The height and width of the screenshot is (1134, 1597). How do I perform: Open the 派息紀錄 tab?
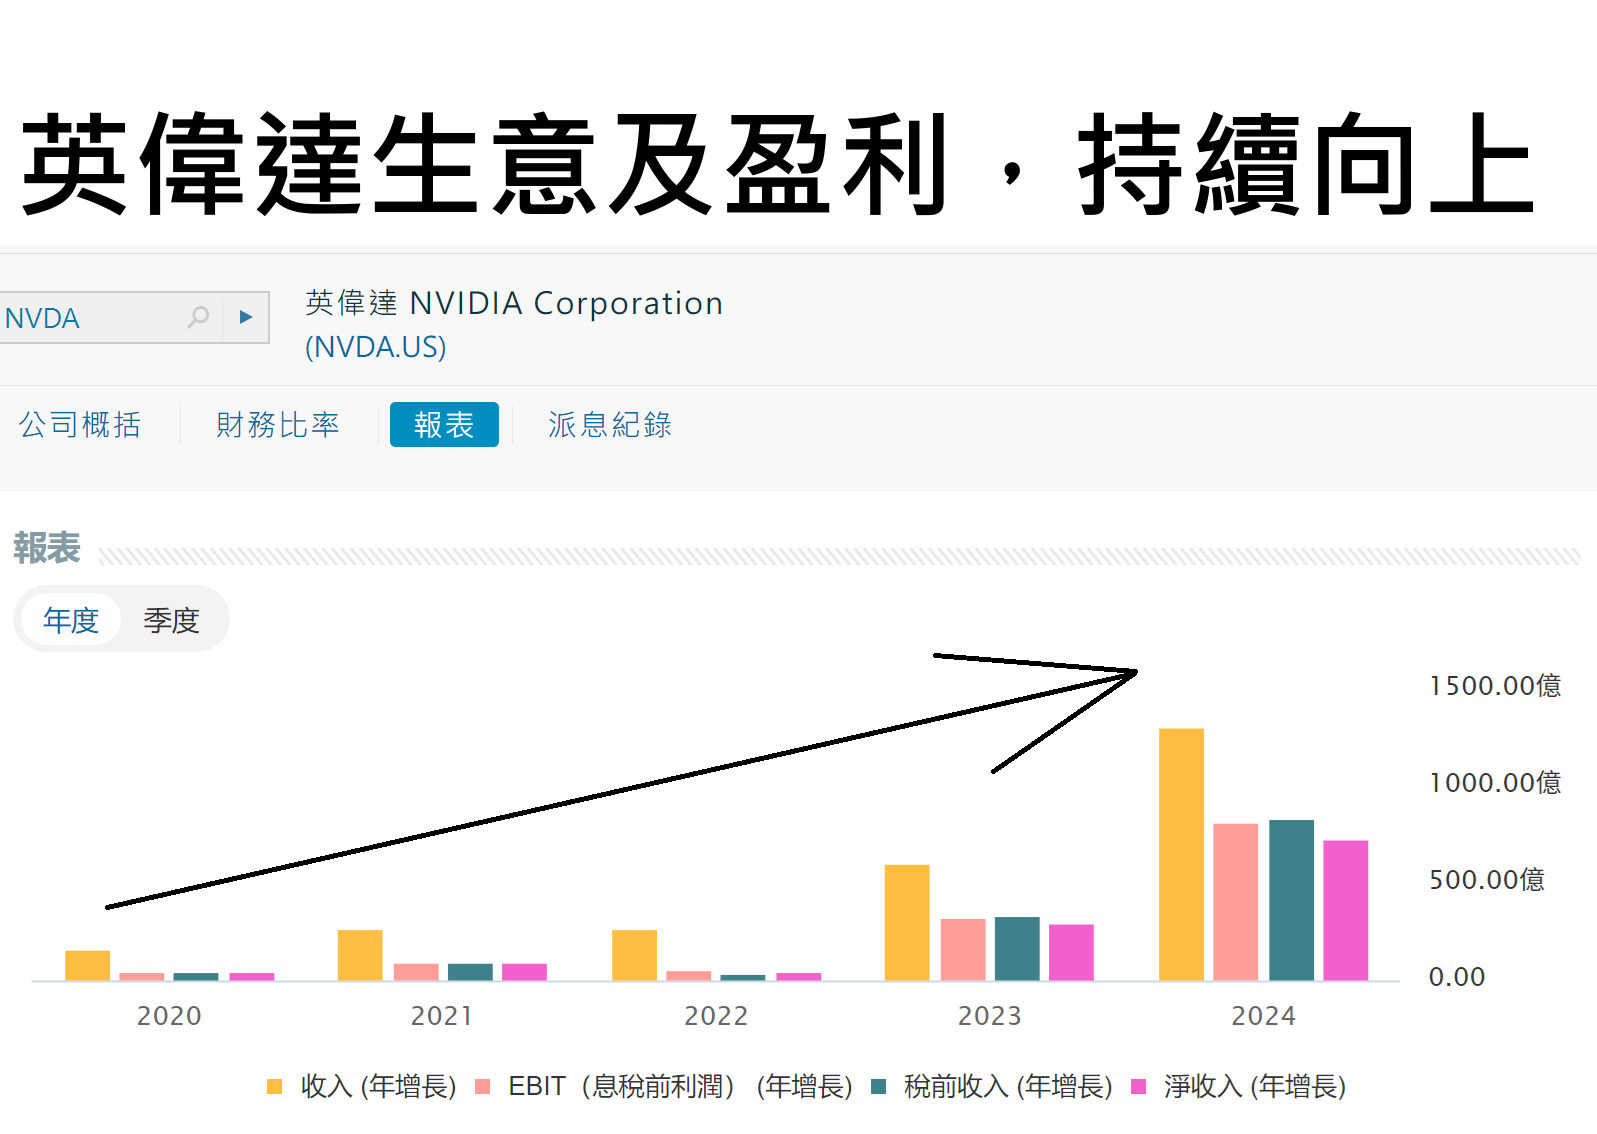coord(610,424)
